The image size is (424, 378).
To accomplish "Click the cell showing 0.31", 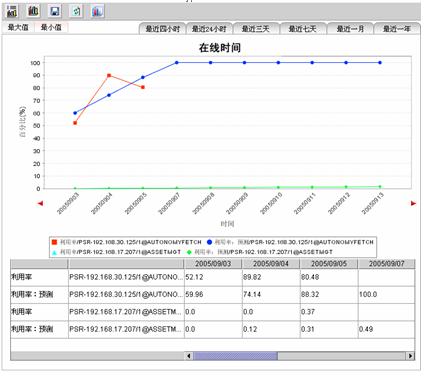I will (x=329, y=329).
